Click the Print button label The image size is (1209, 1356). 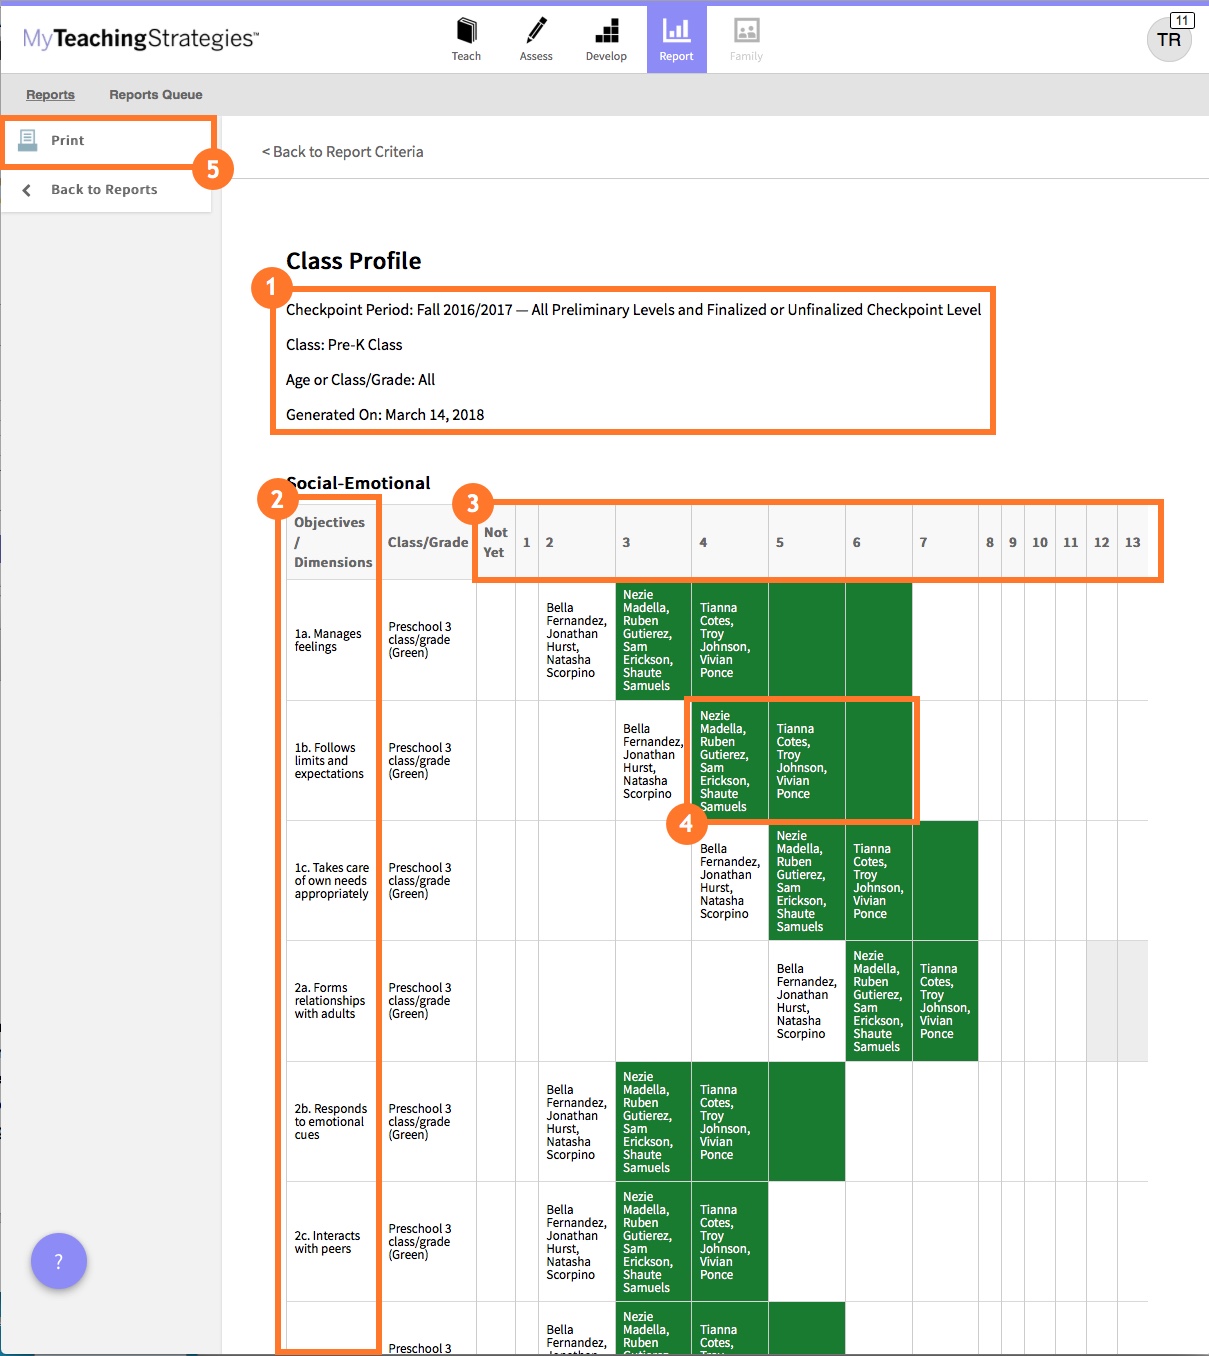coord(68,141)
